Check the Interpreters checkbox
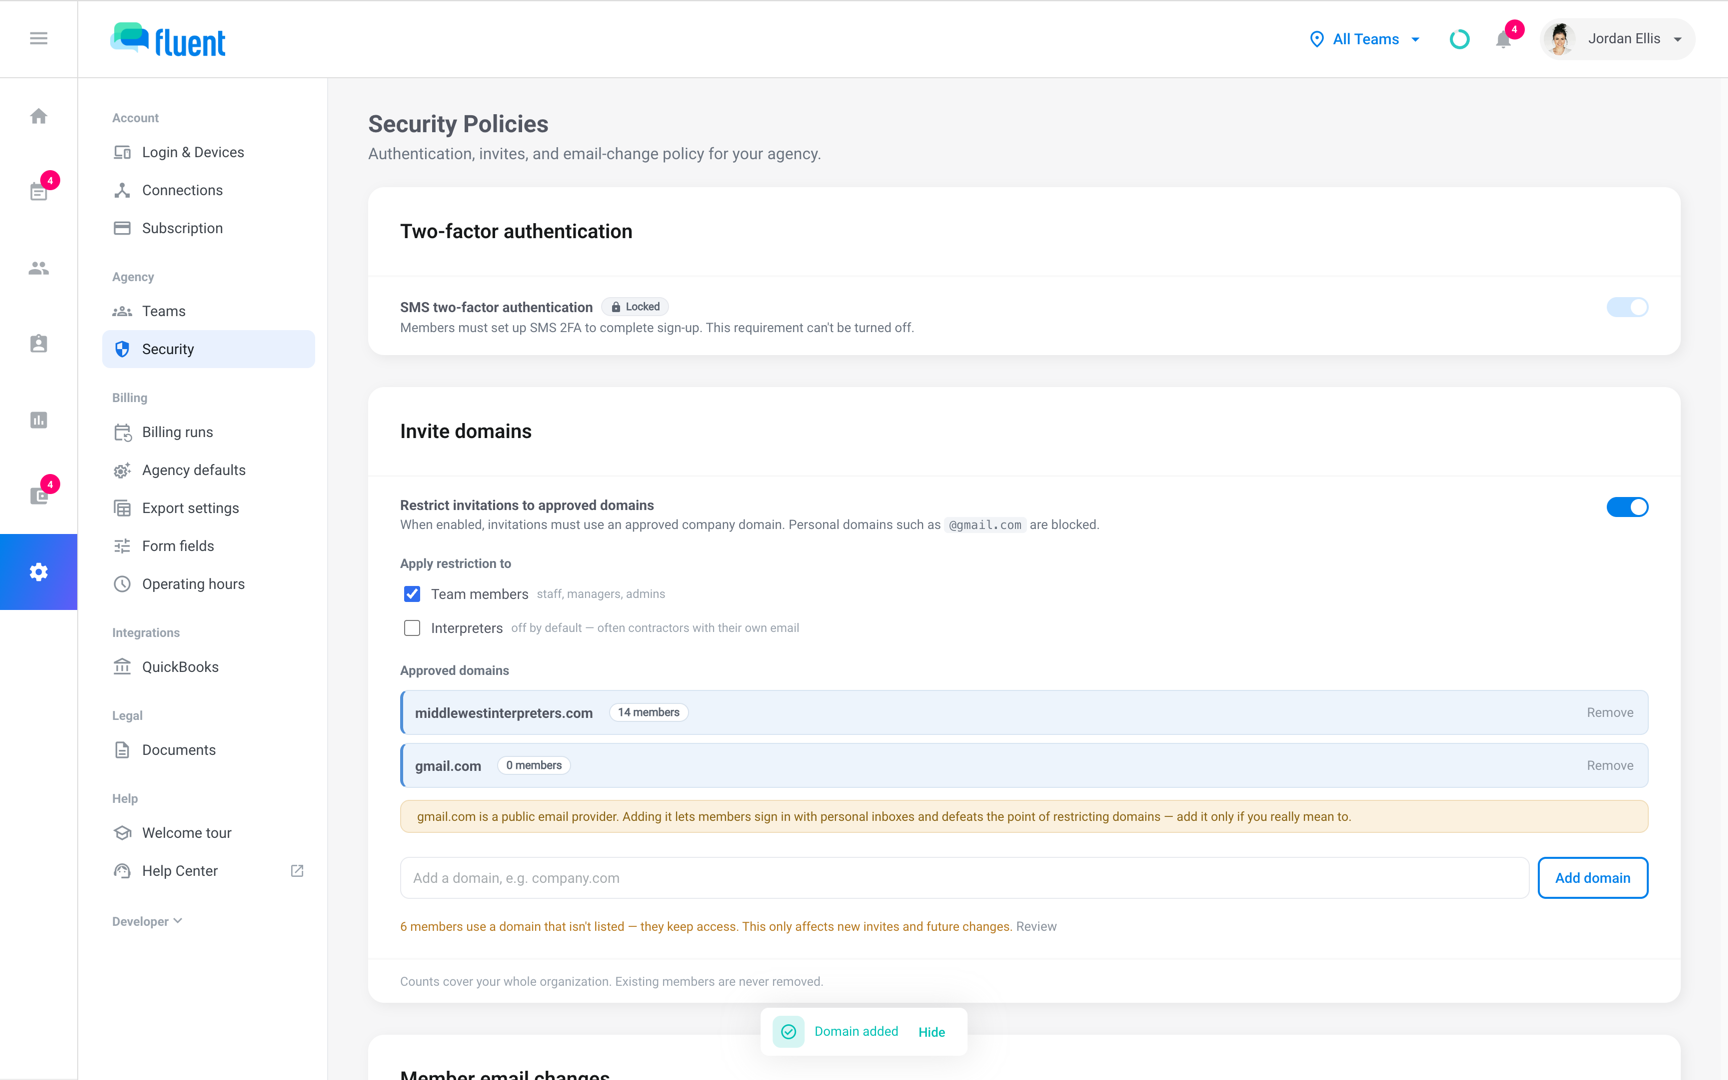 [412, 628]
